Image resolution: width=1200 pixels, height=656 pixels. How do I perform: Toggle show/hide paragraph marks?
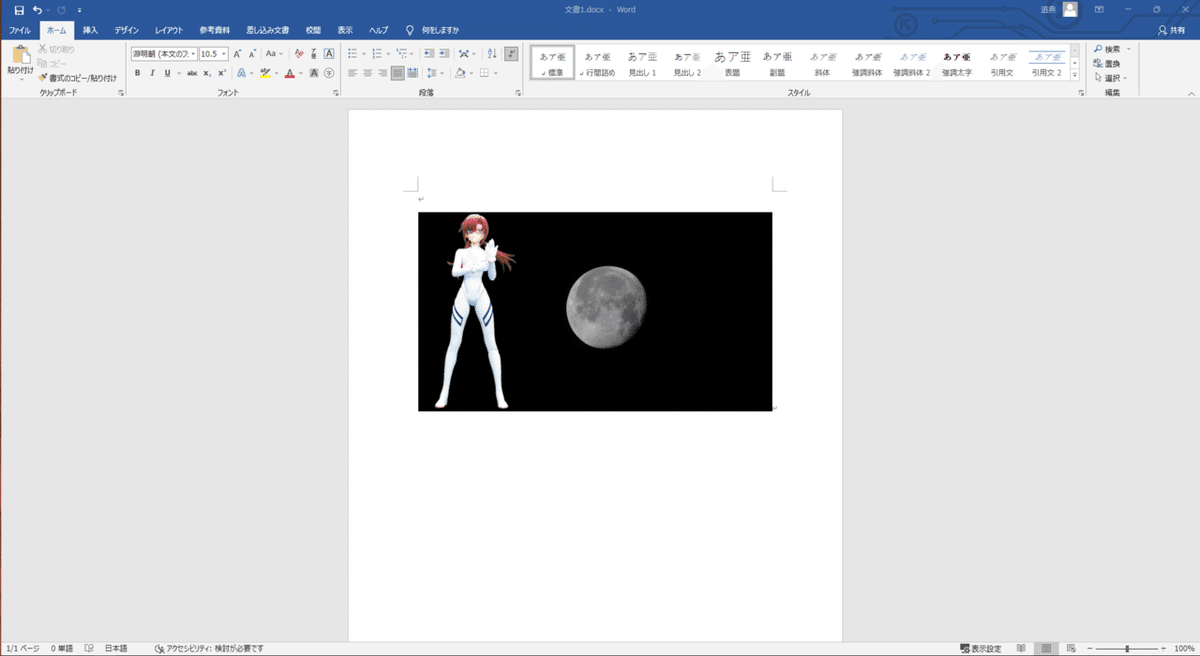[x=511, y=54]
